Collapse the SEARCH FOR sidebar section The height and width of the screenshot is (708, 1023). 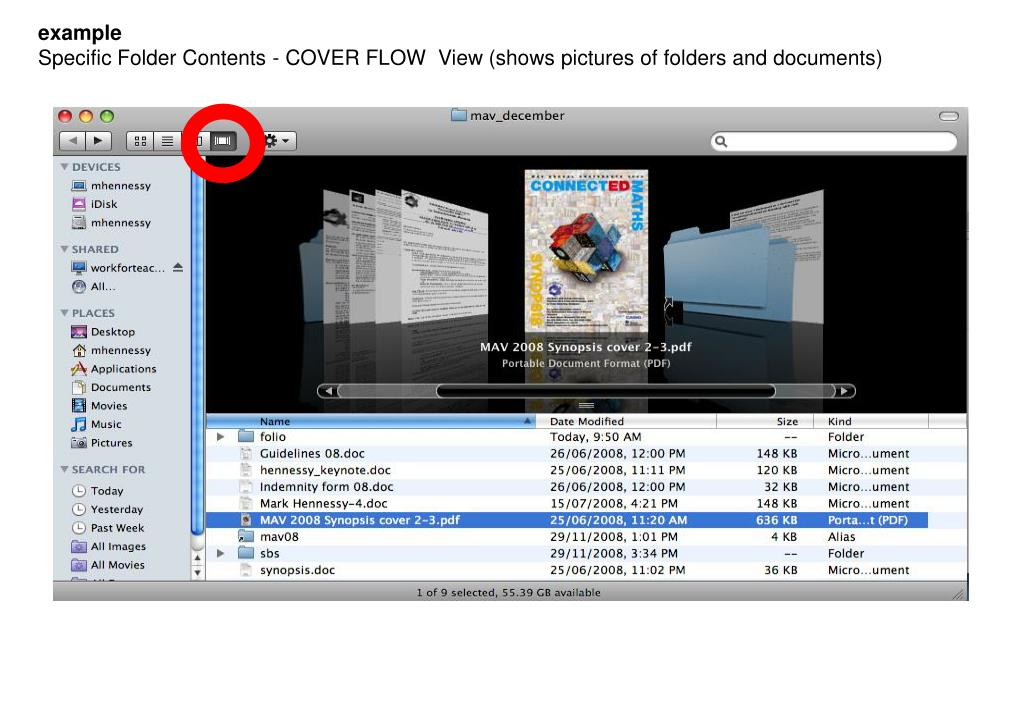64,470
